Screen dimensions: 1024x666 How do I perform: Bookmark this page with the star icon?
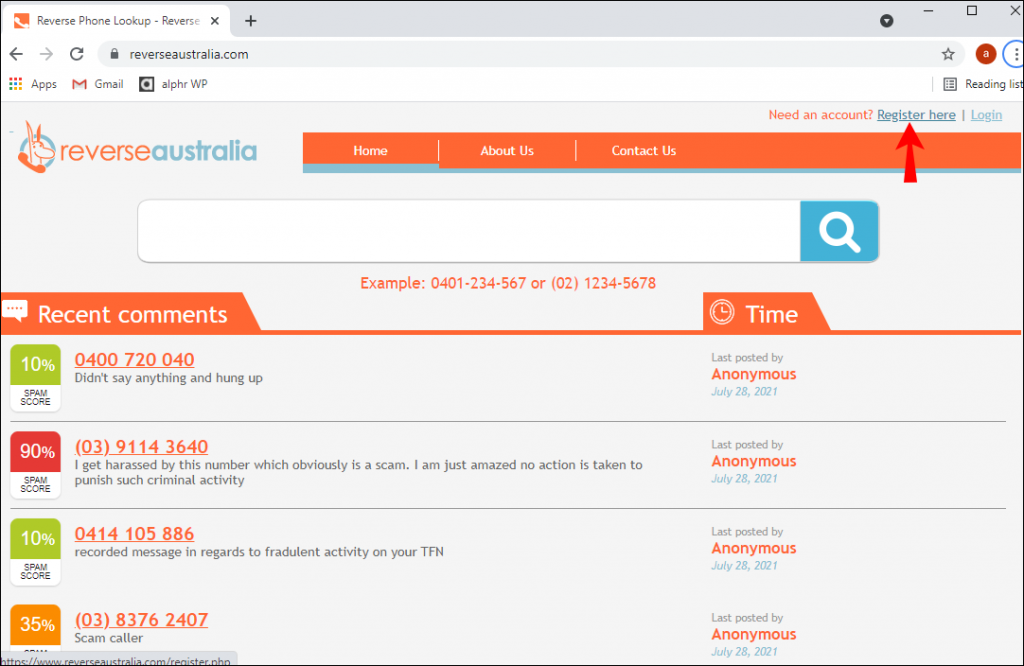click(948, 54)
